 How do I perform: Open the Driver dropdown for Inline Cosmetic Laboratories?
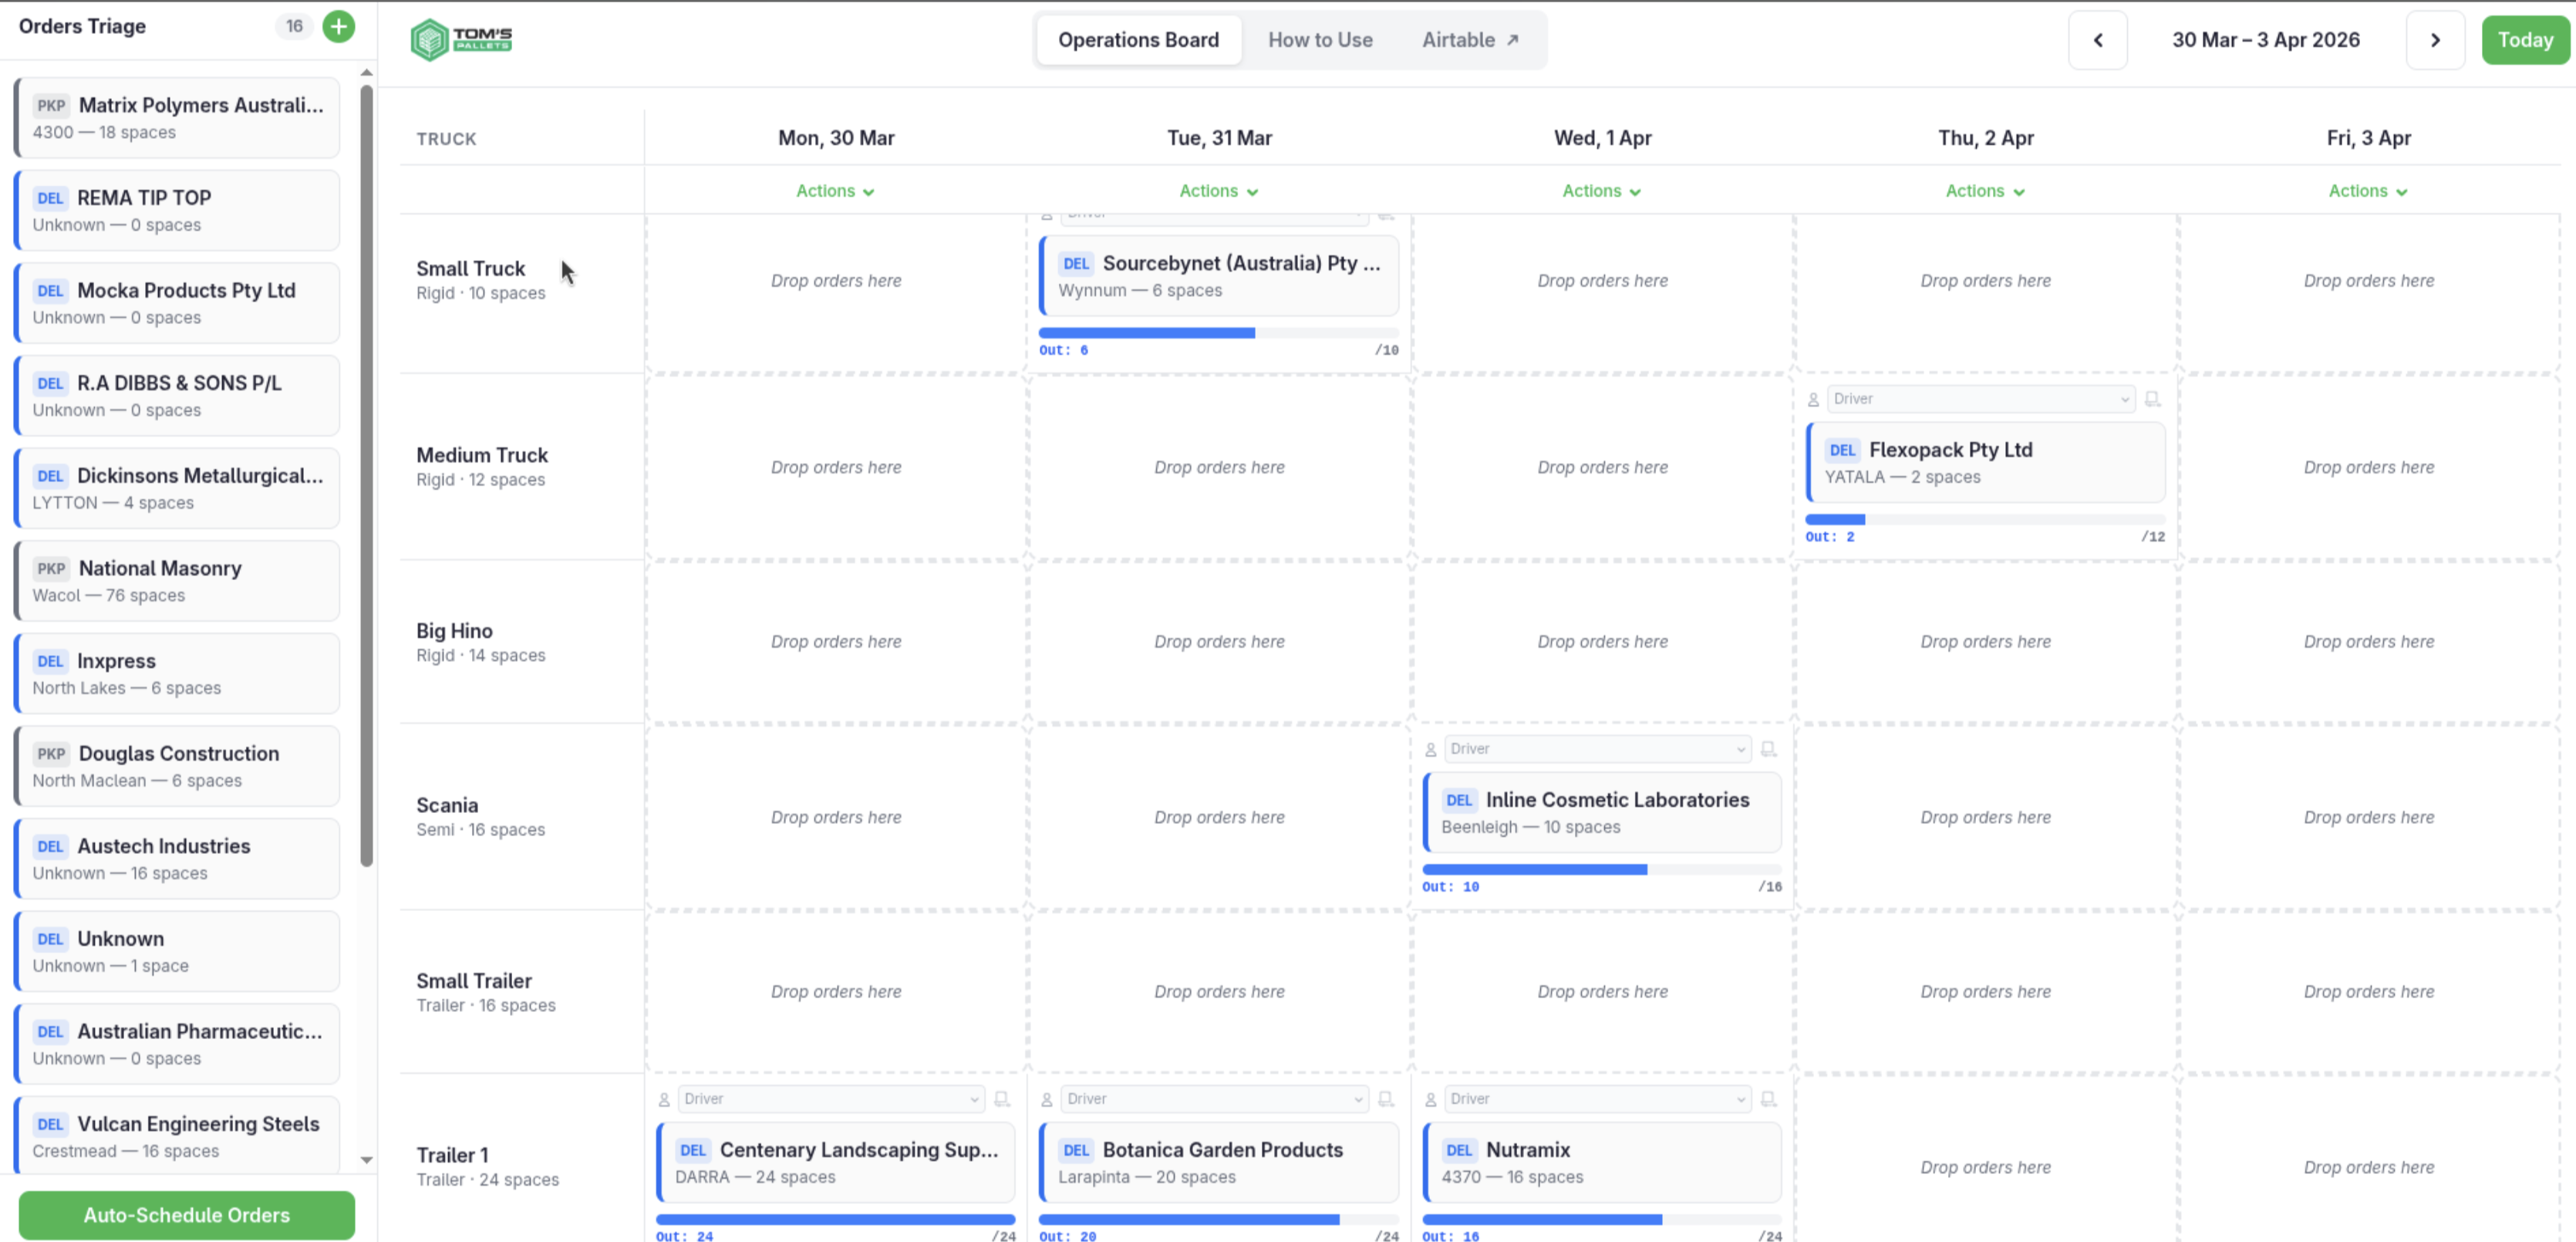[x=1597, y=749]
